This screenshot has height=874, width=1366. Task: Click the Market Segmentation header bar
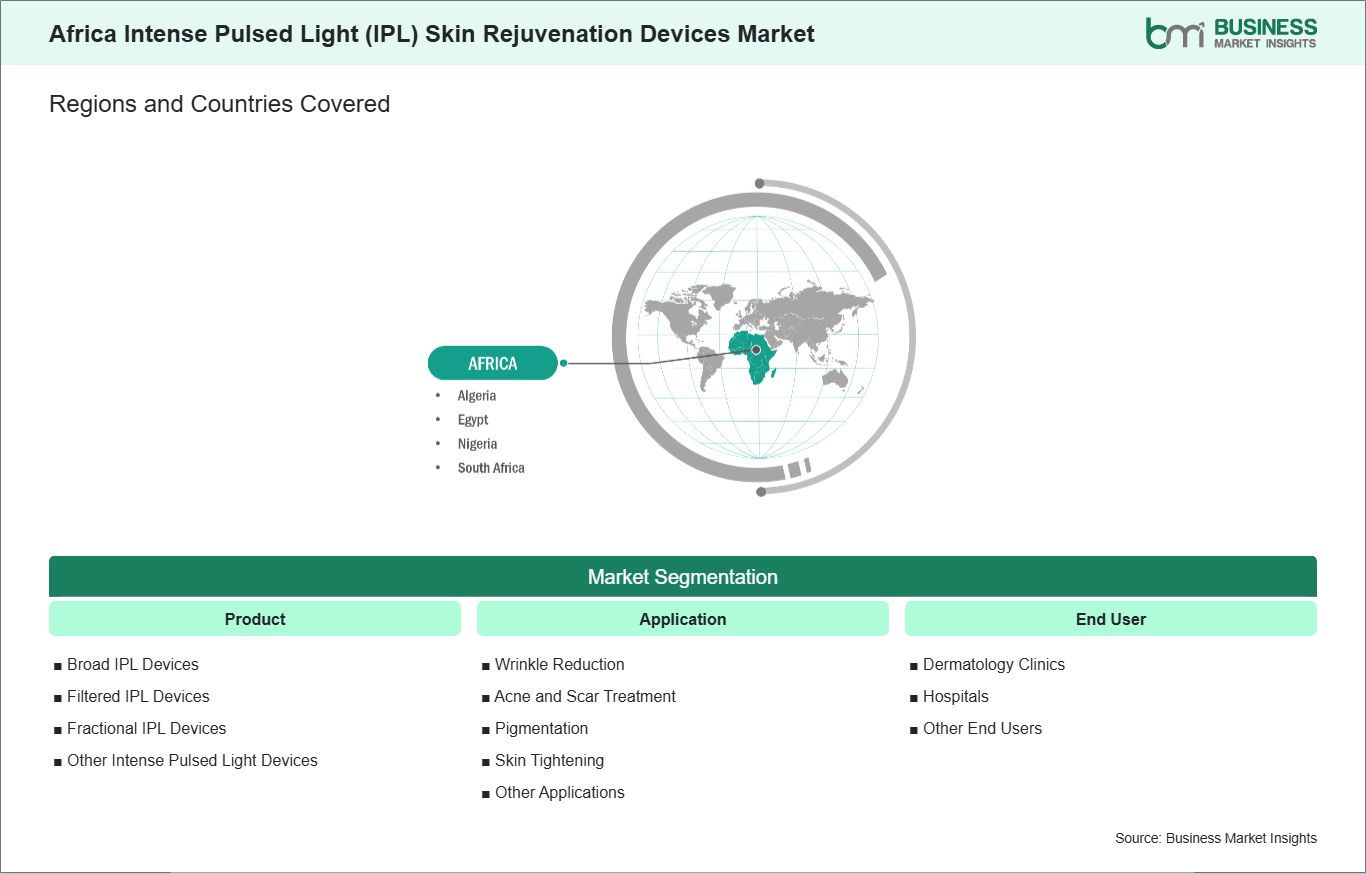[x=683, y=577]
